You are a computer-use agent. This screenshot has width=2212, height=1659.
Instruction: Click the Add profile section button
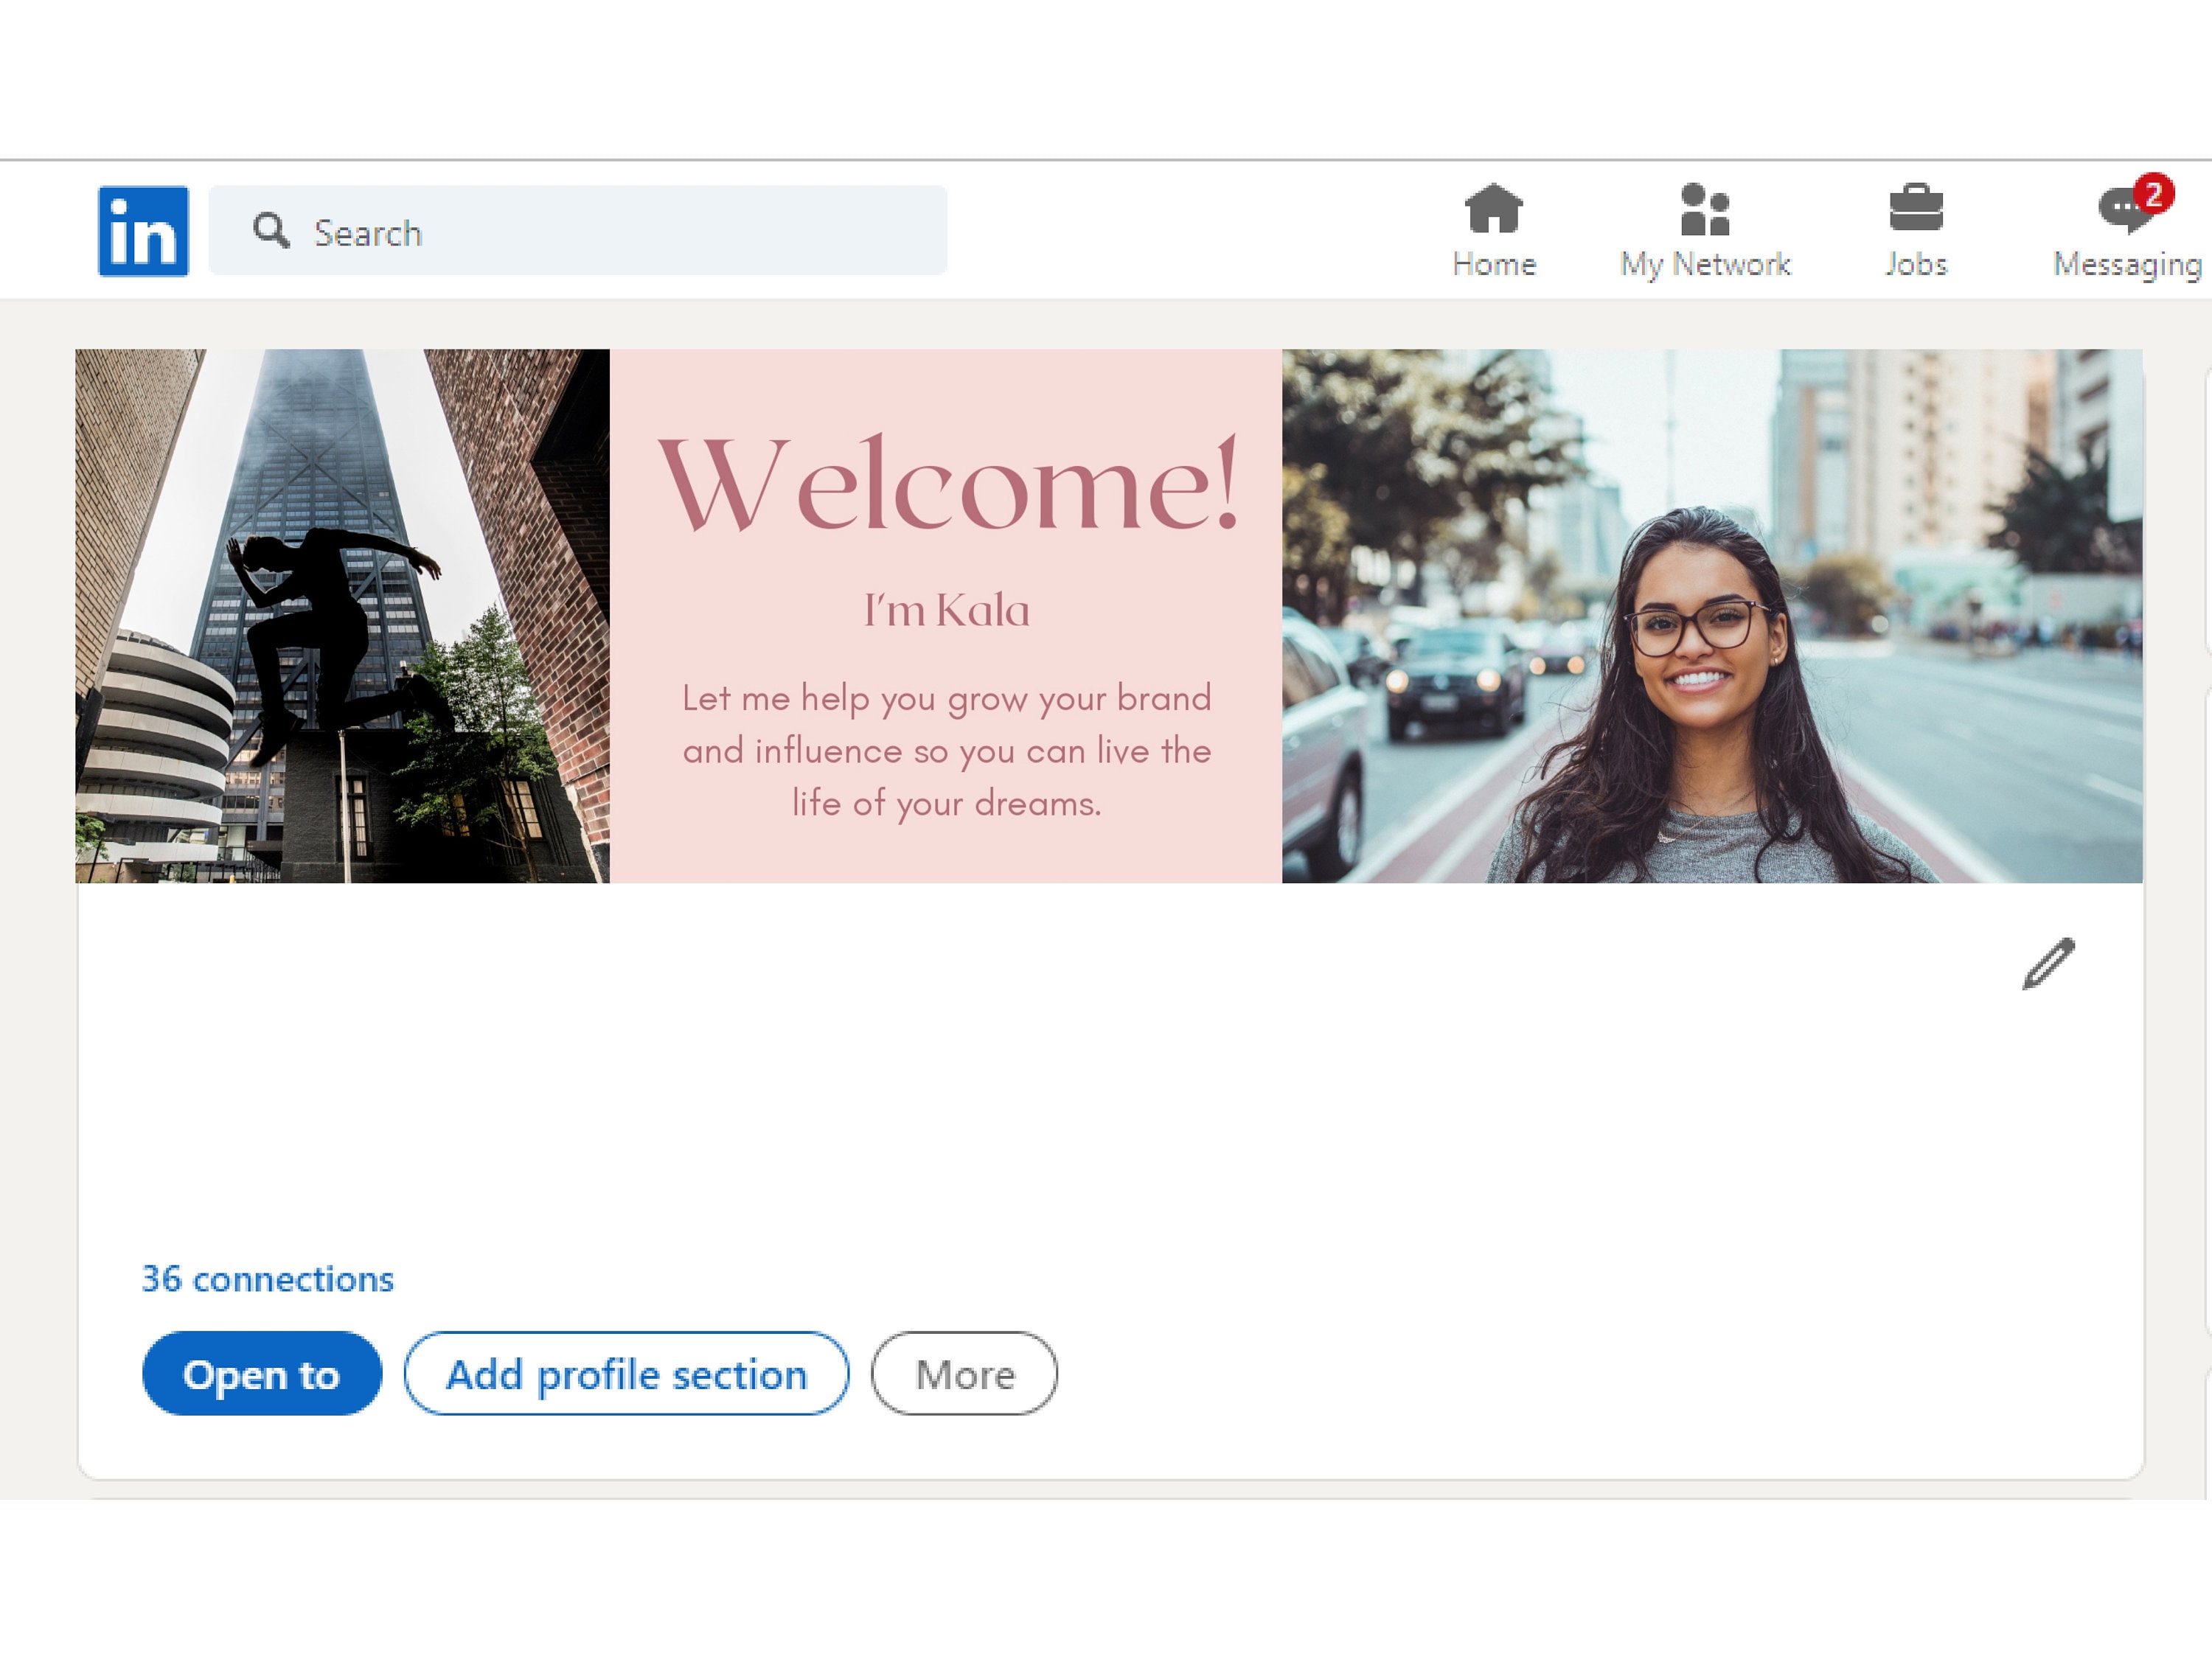[626, 1374]
